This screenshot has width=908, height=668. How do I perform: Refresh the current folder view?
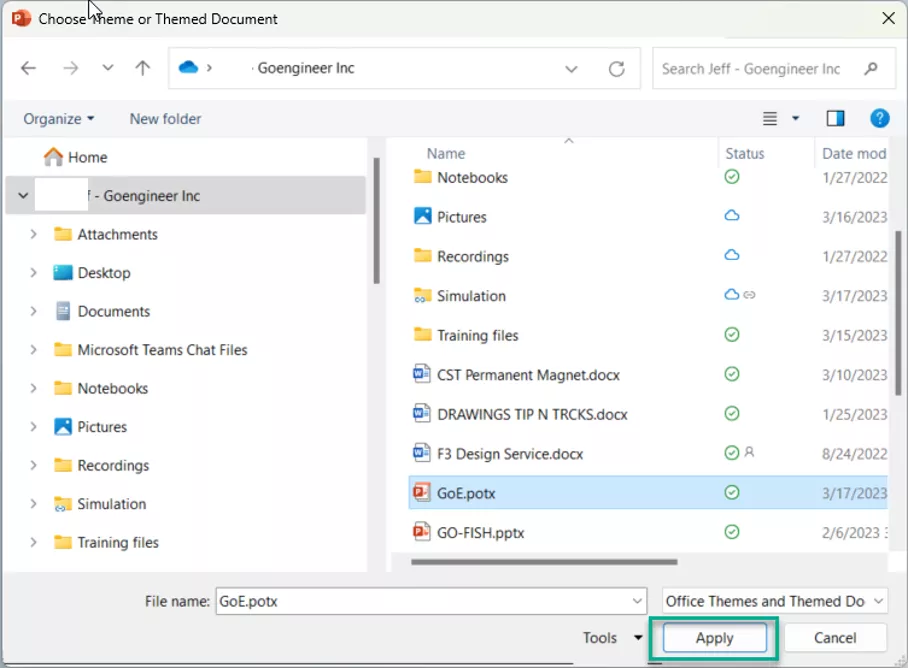tap(617, 69)
